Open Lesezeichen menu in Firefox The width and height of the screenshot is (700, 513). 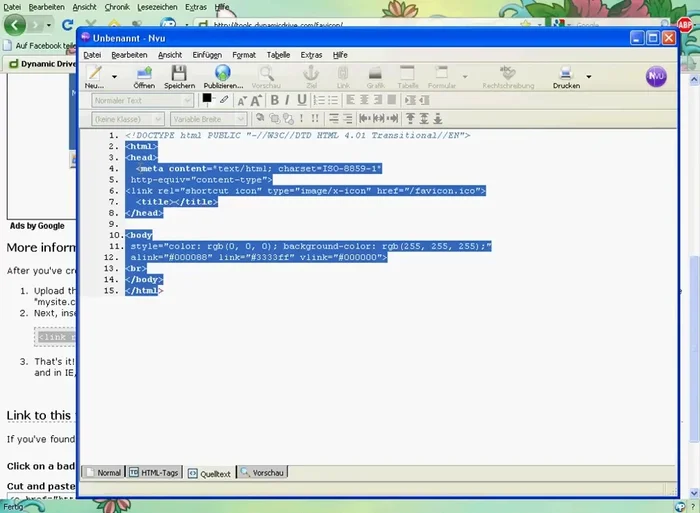click(x=157, y=7)
